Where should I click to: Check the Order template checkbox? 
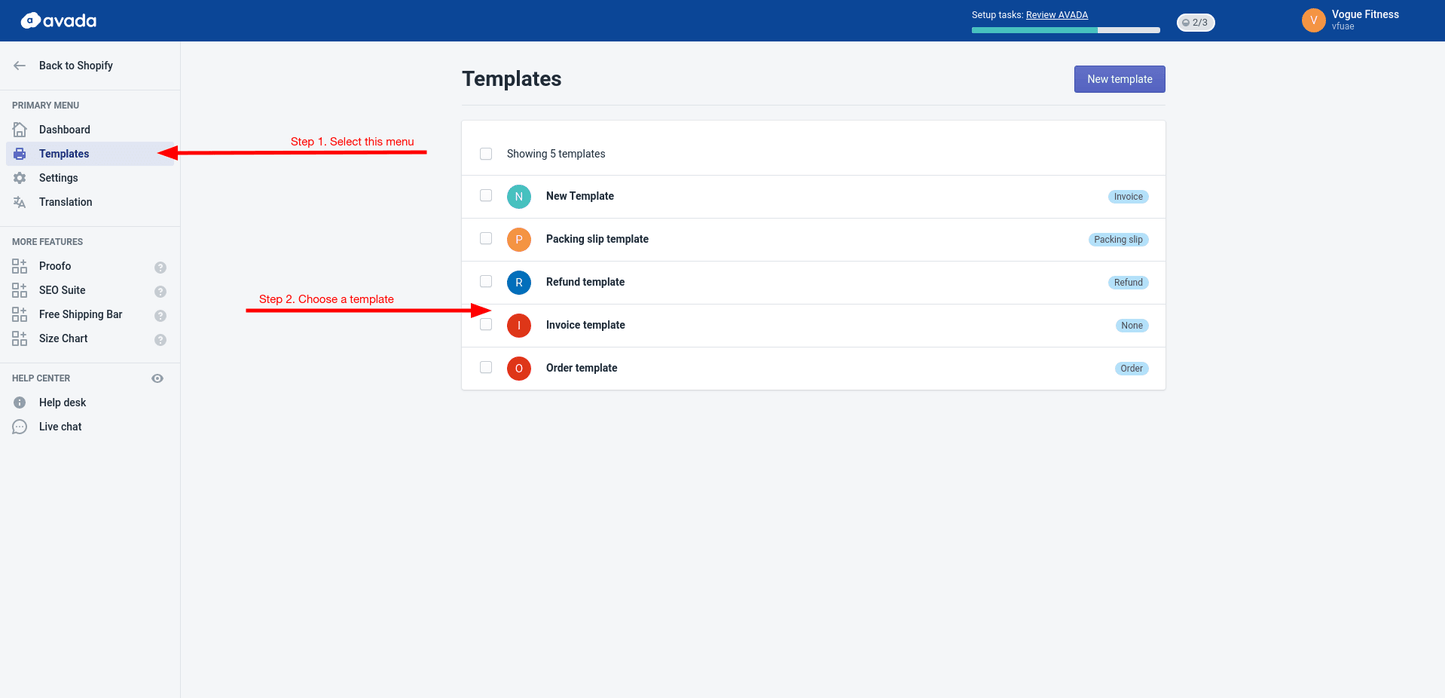click(486, 368)
